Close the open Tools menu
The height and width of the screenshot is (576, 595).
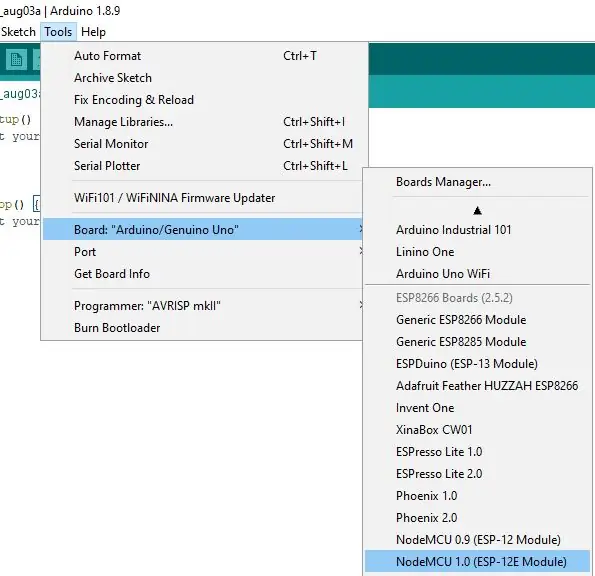pos(58,32)
